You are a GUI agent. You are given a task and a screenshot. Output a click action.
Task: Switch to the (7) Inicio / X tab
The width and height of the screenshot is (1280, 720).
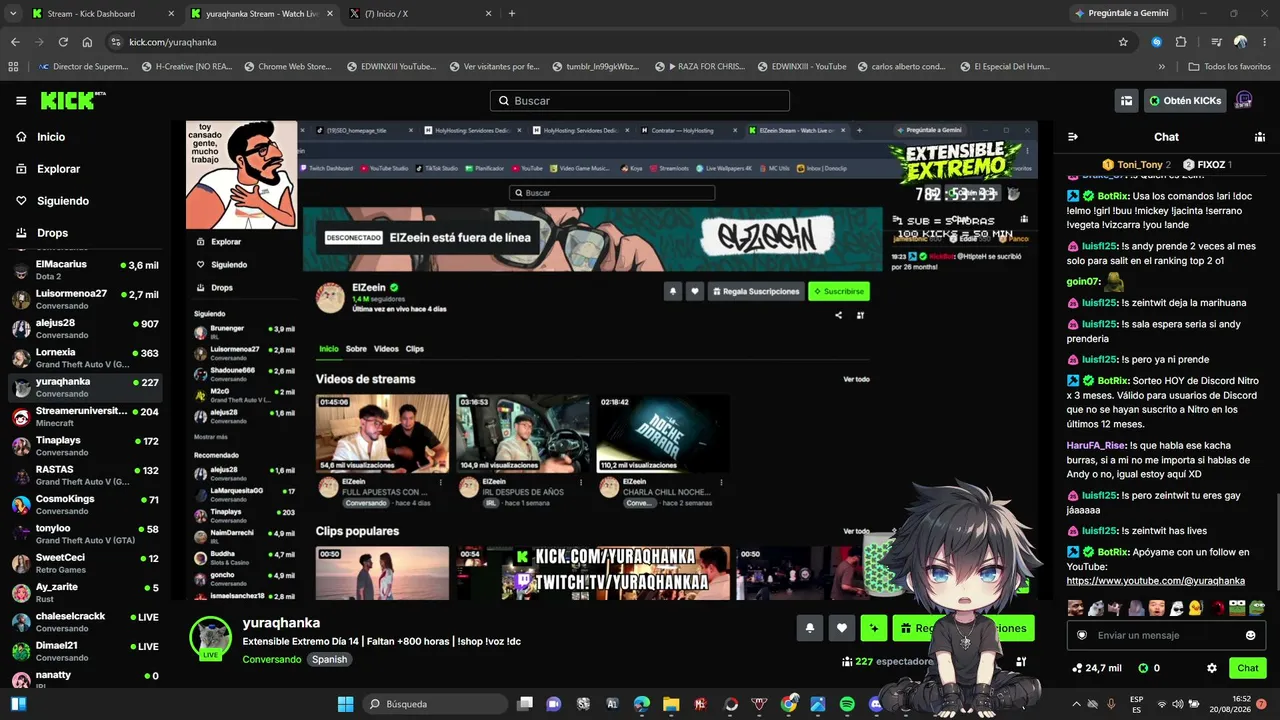(420, 14)
